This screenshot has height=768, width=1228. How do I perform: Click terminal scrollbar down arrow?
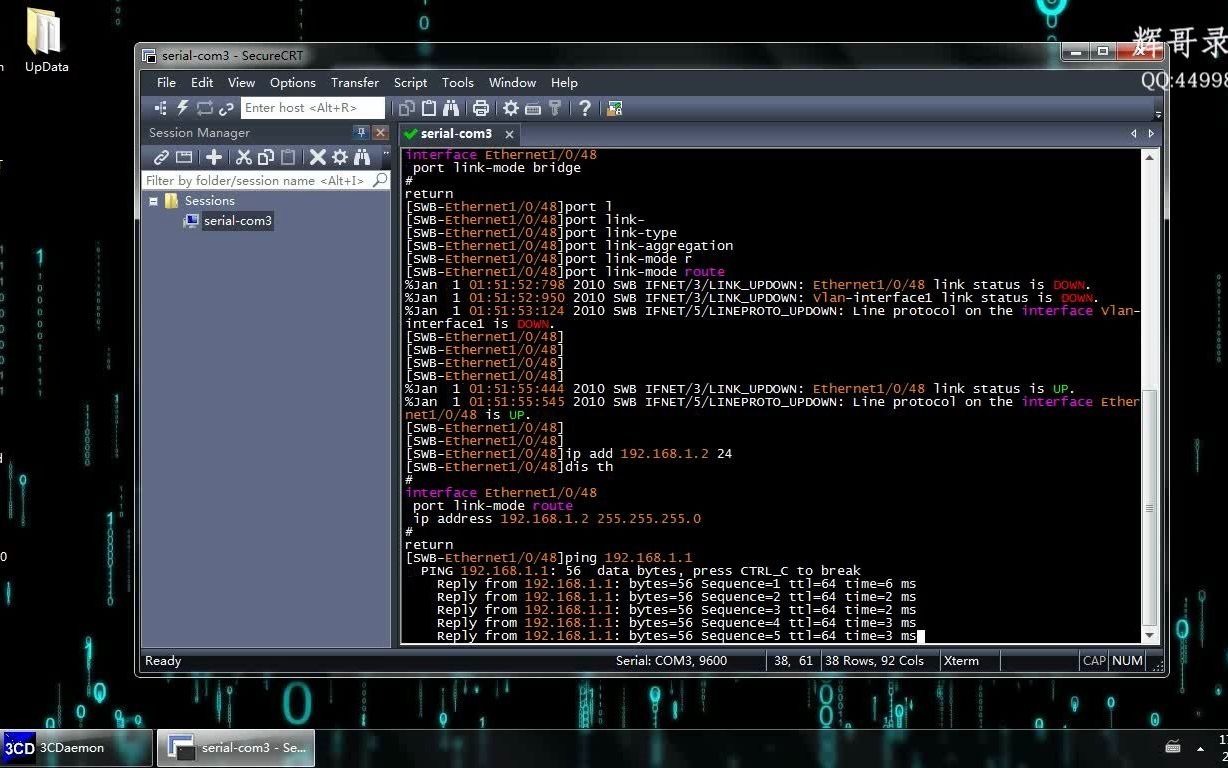[x=1150, y=635]
